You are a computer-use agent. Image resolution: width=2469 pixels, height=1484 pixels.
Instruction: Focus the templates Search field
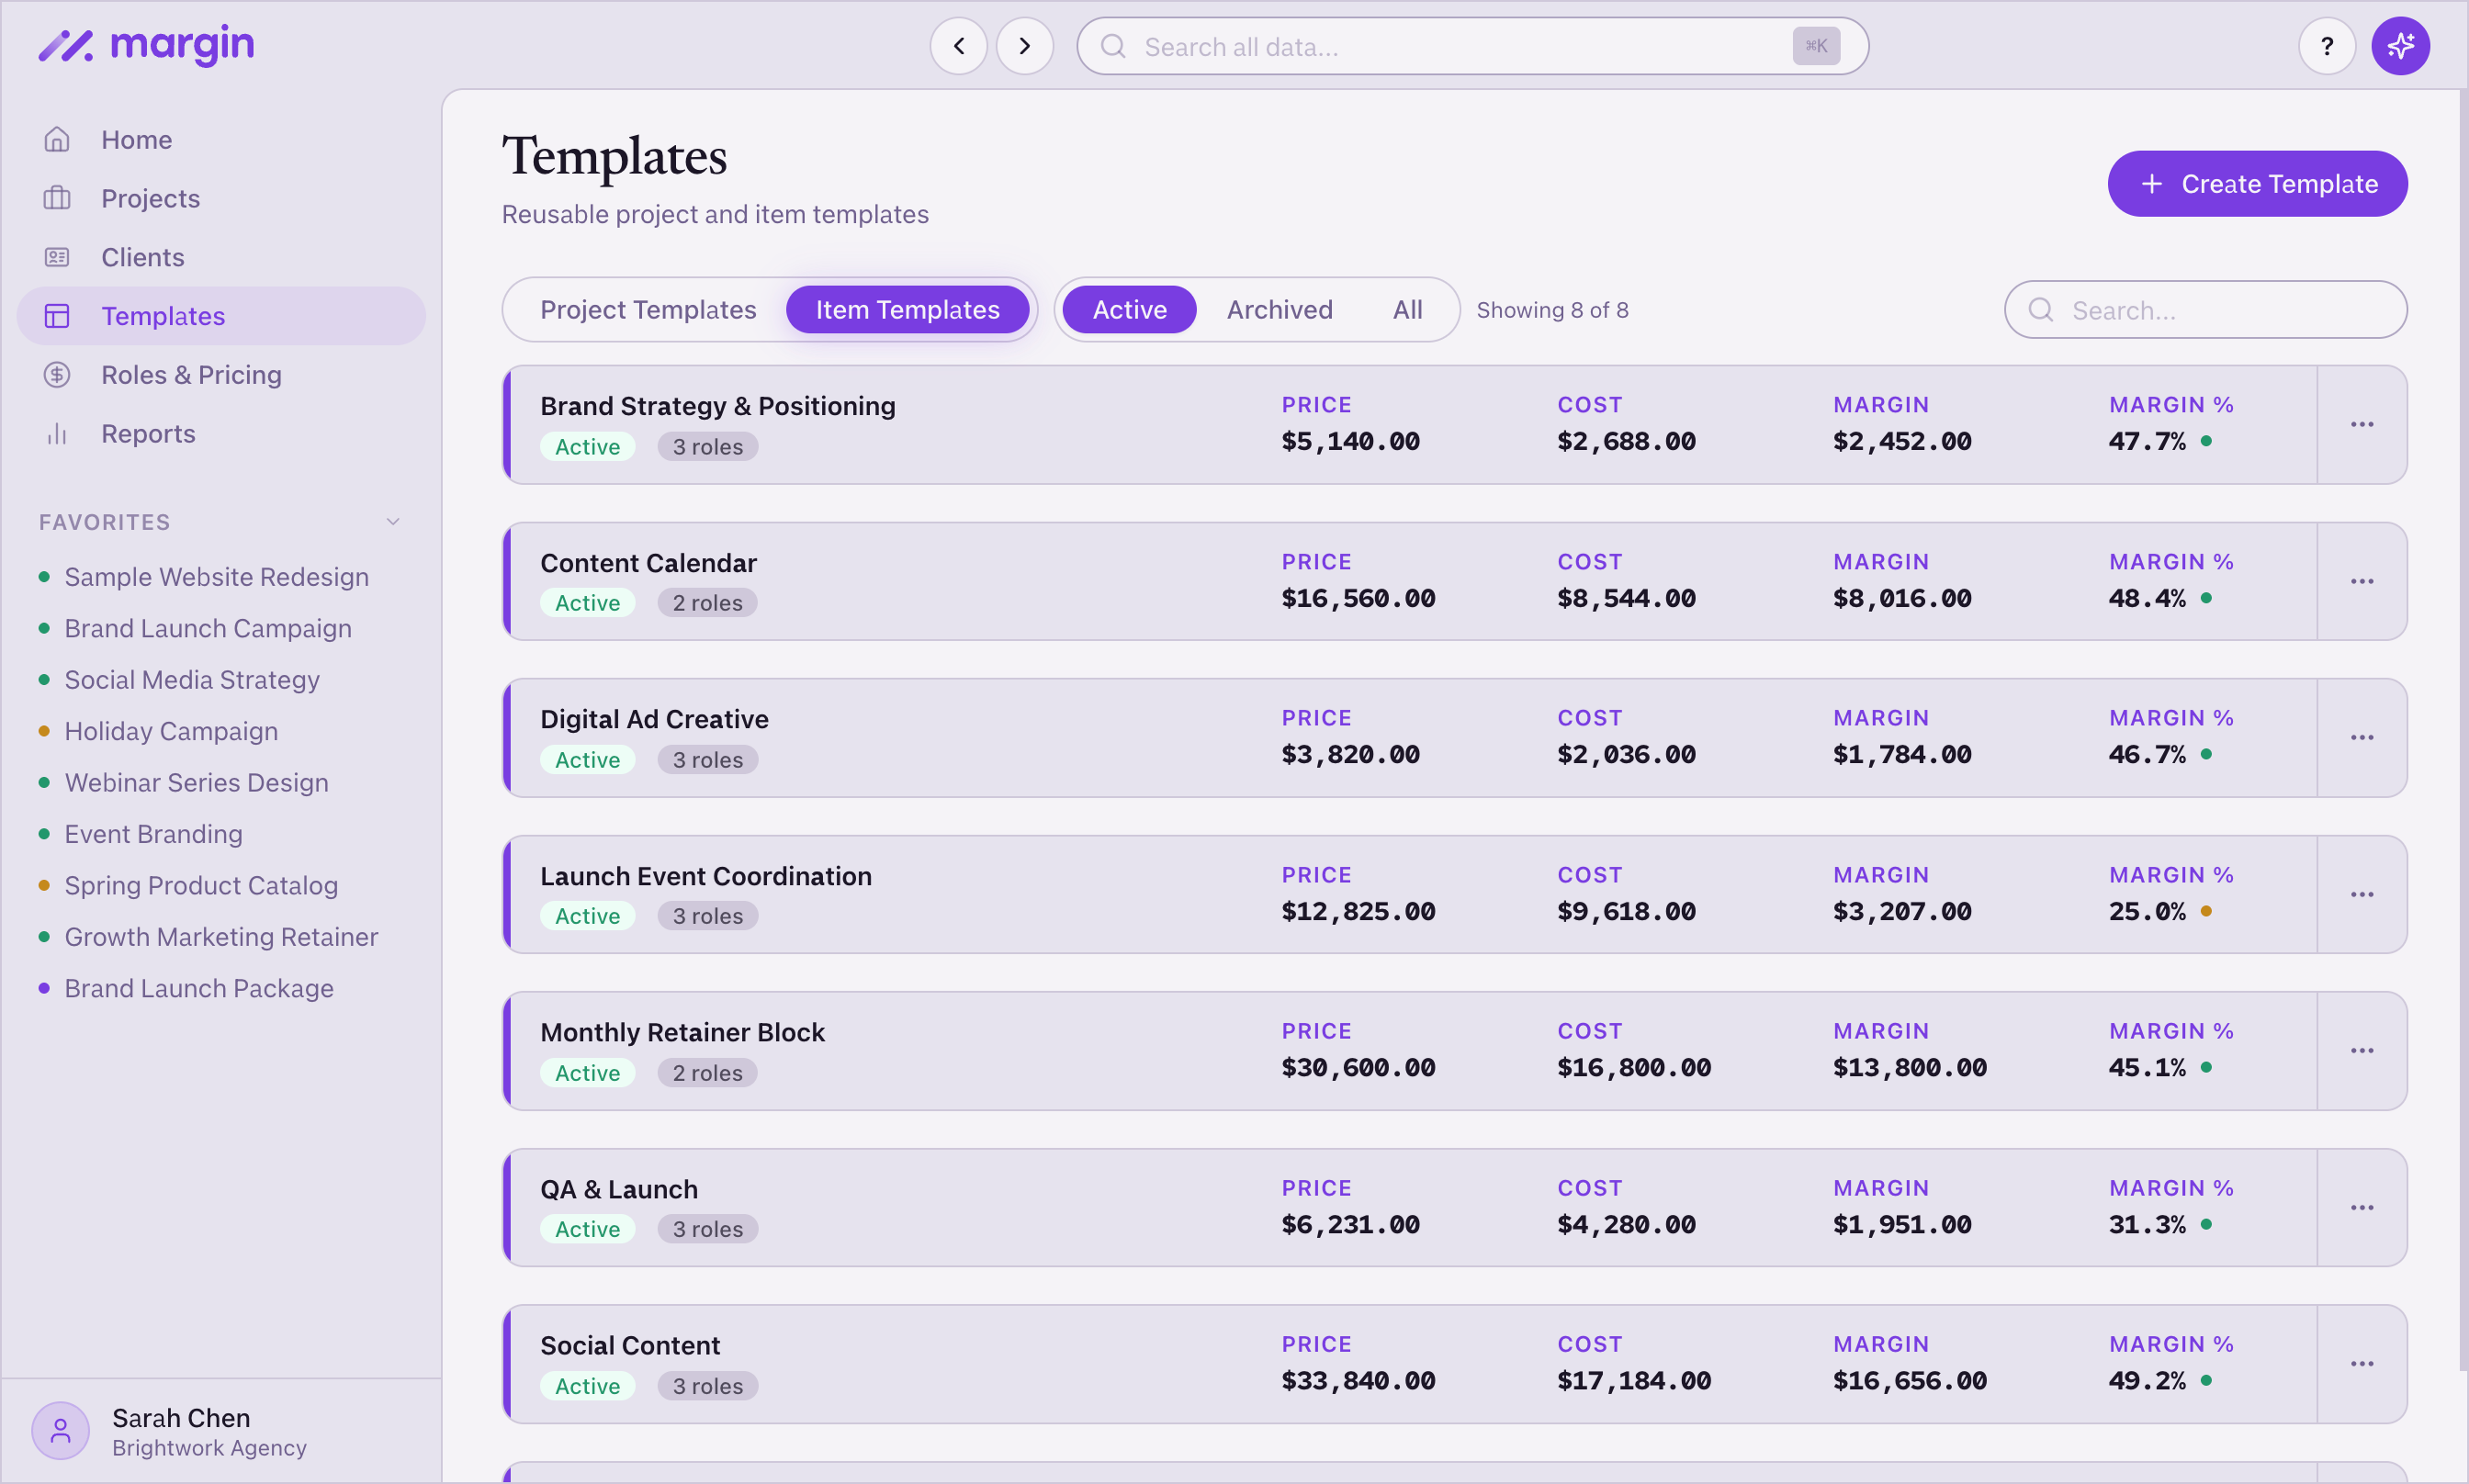(2205, 310)
